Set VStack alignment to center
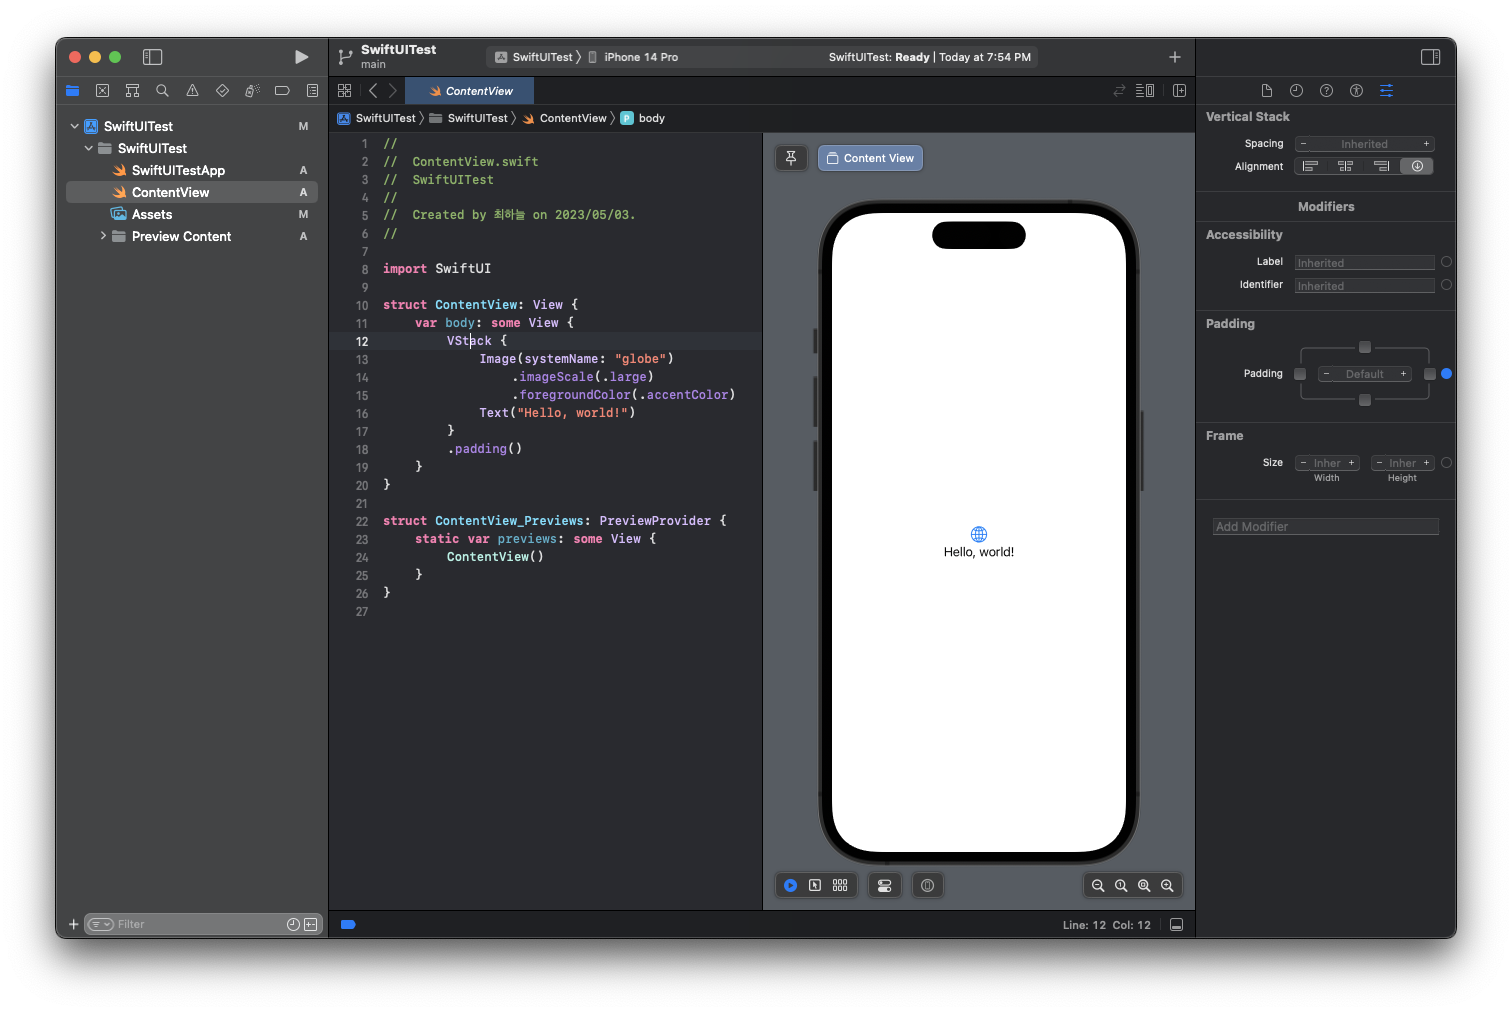Screen dimensions: 1512x1012 pos(1346,166)
